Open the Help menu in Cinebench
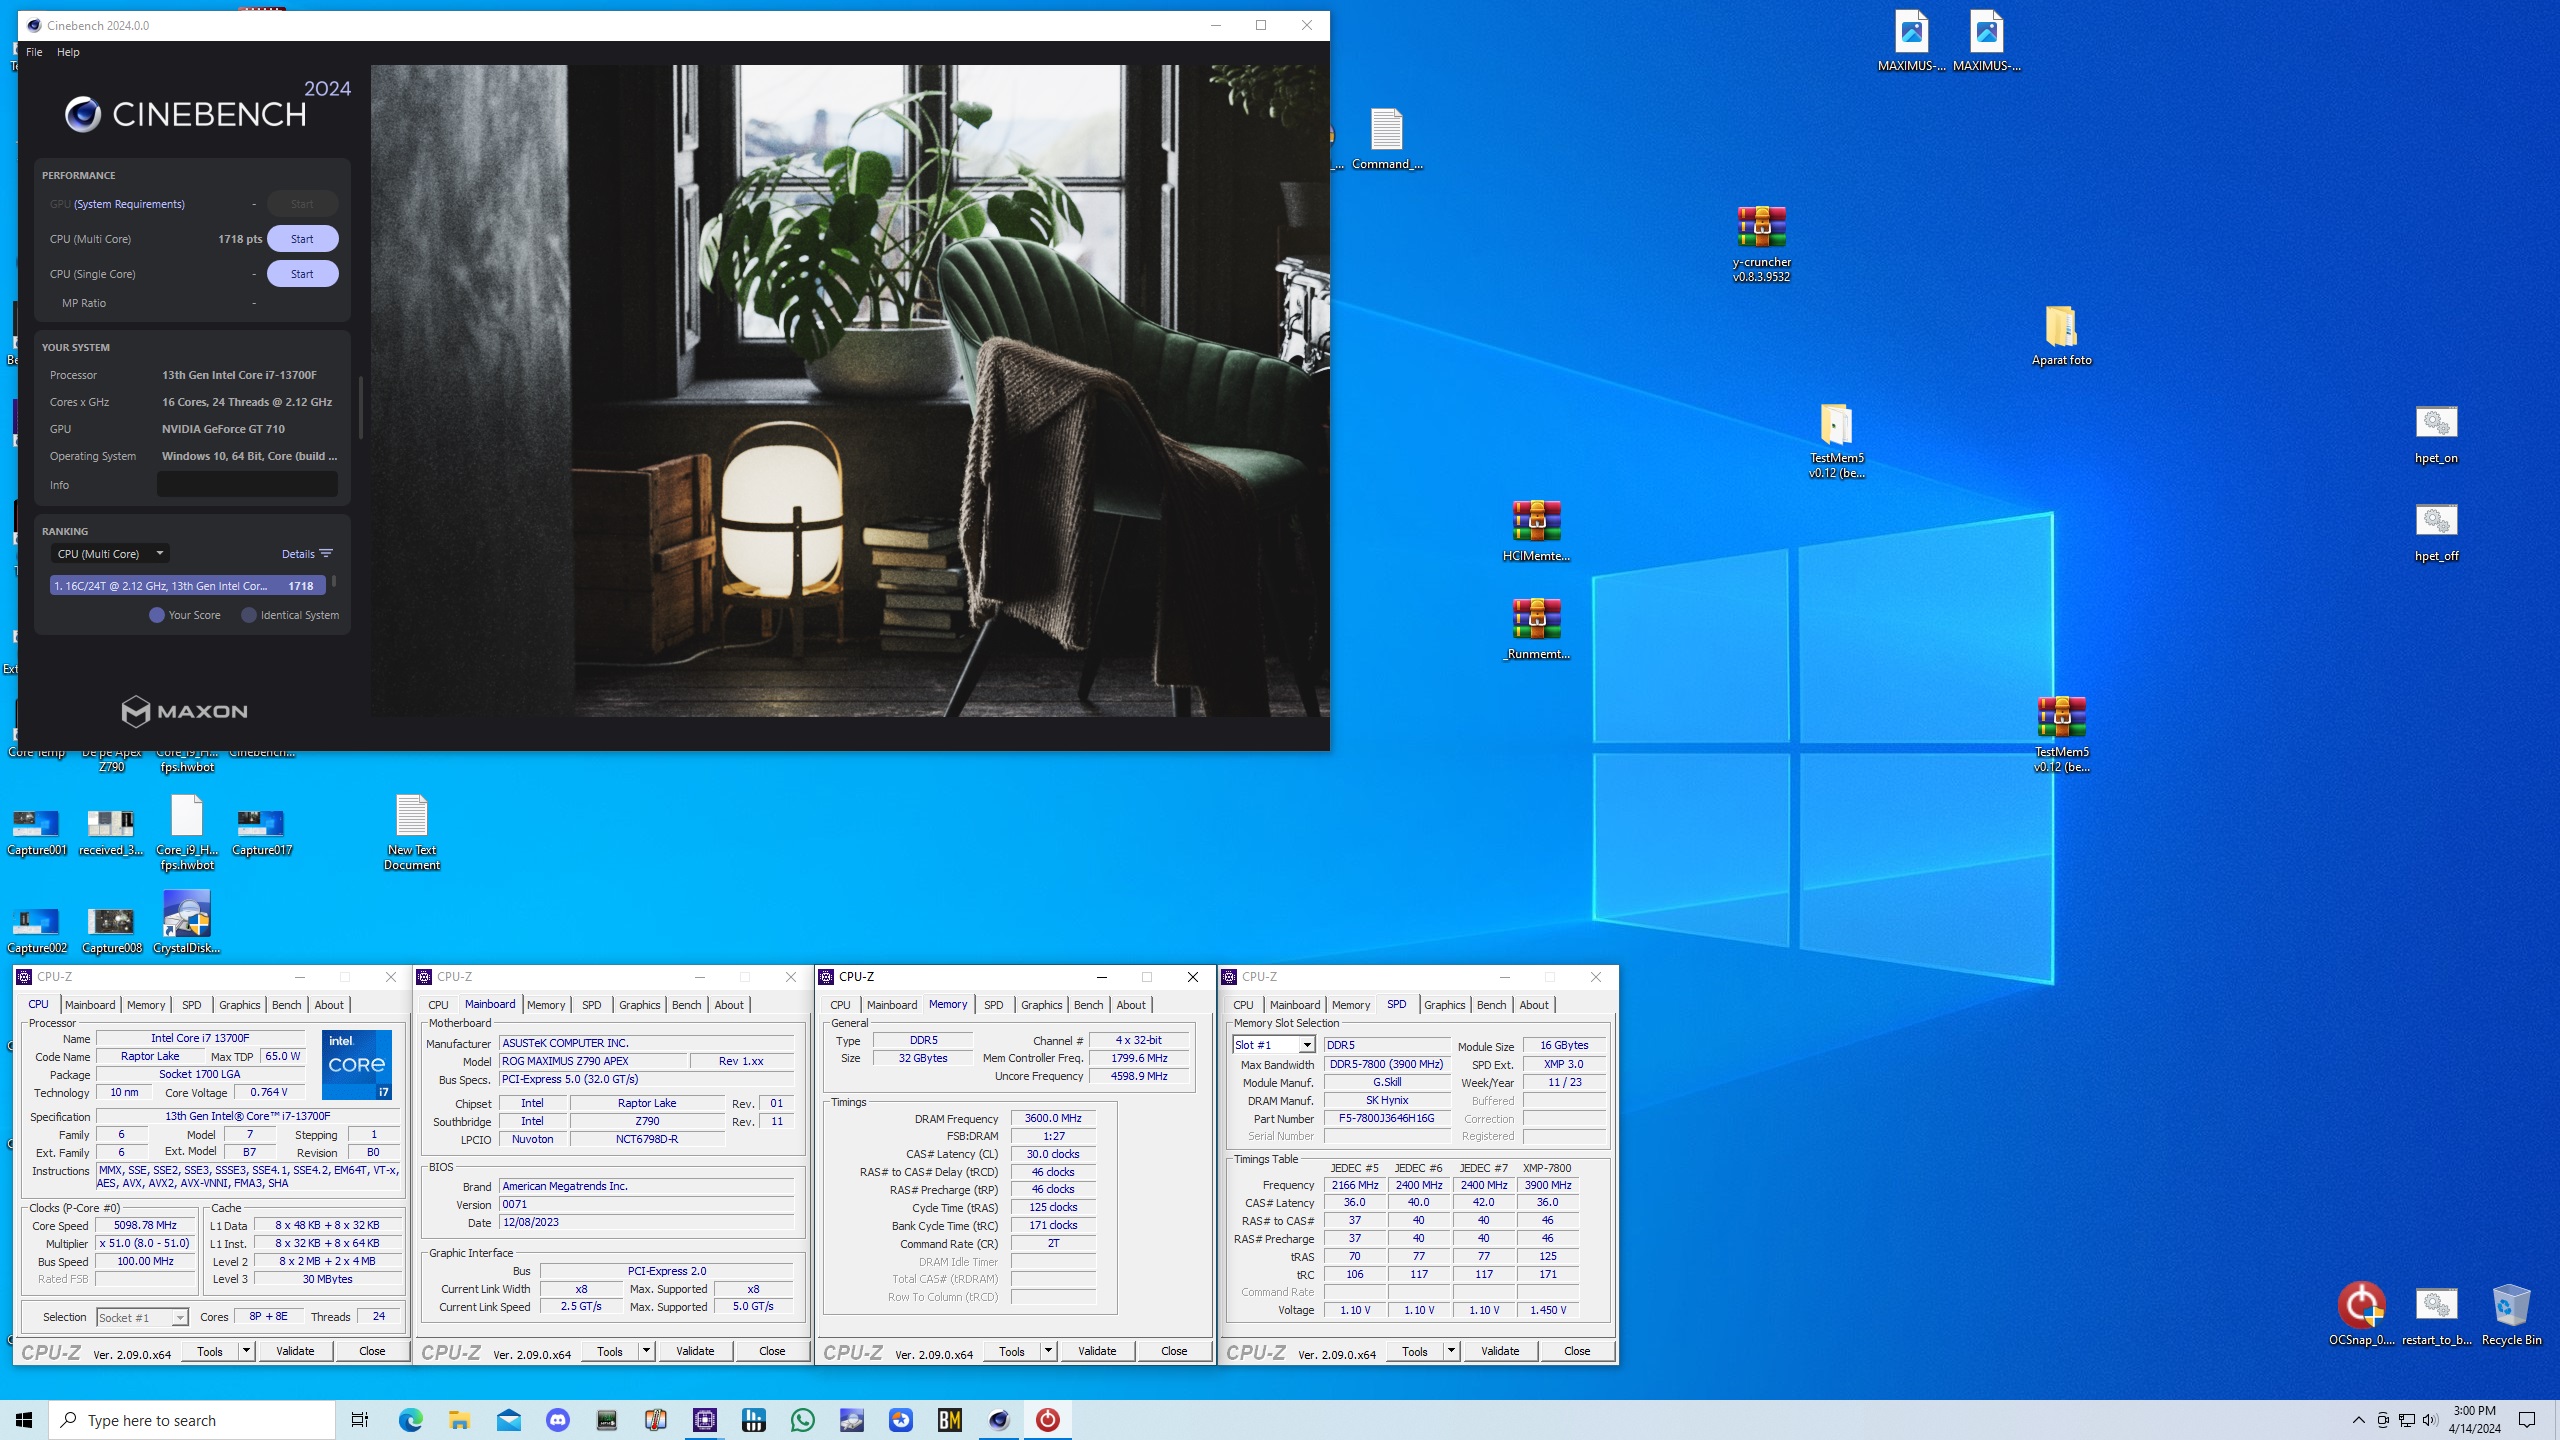The image size is (2560, 1440). [x=68, y=52]
